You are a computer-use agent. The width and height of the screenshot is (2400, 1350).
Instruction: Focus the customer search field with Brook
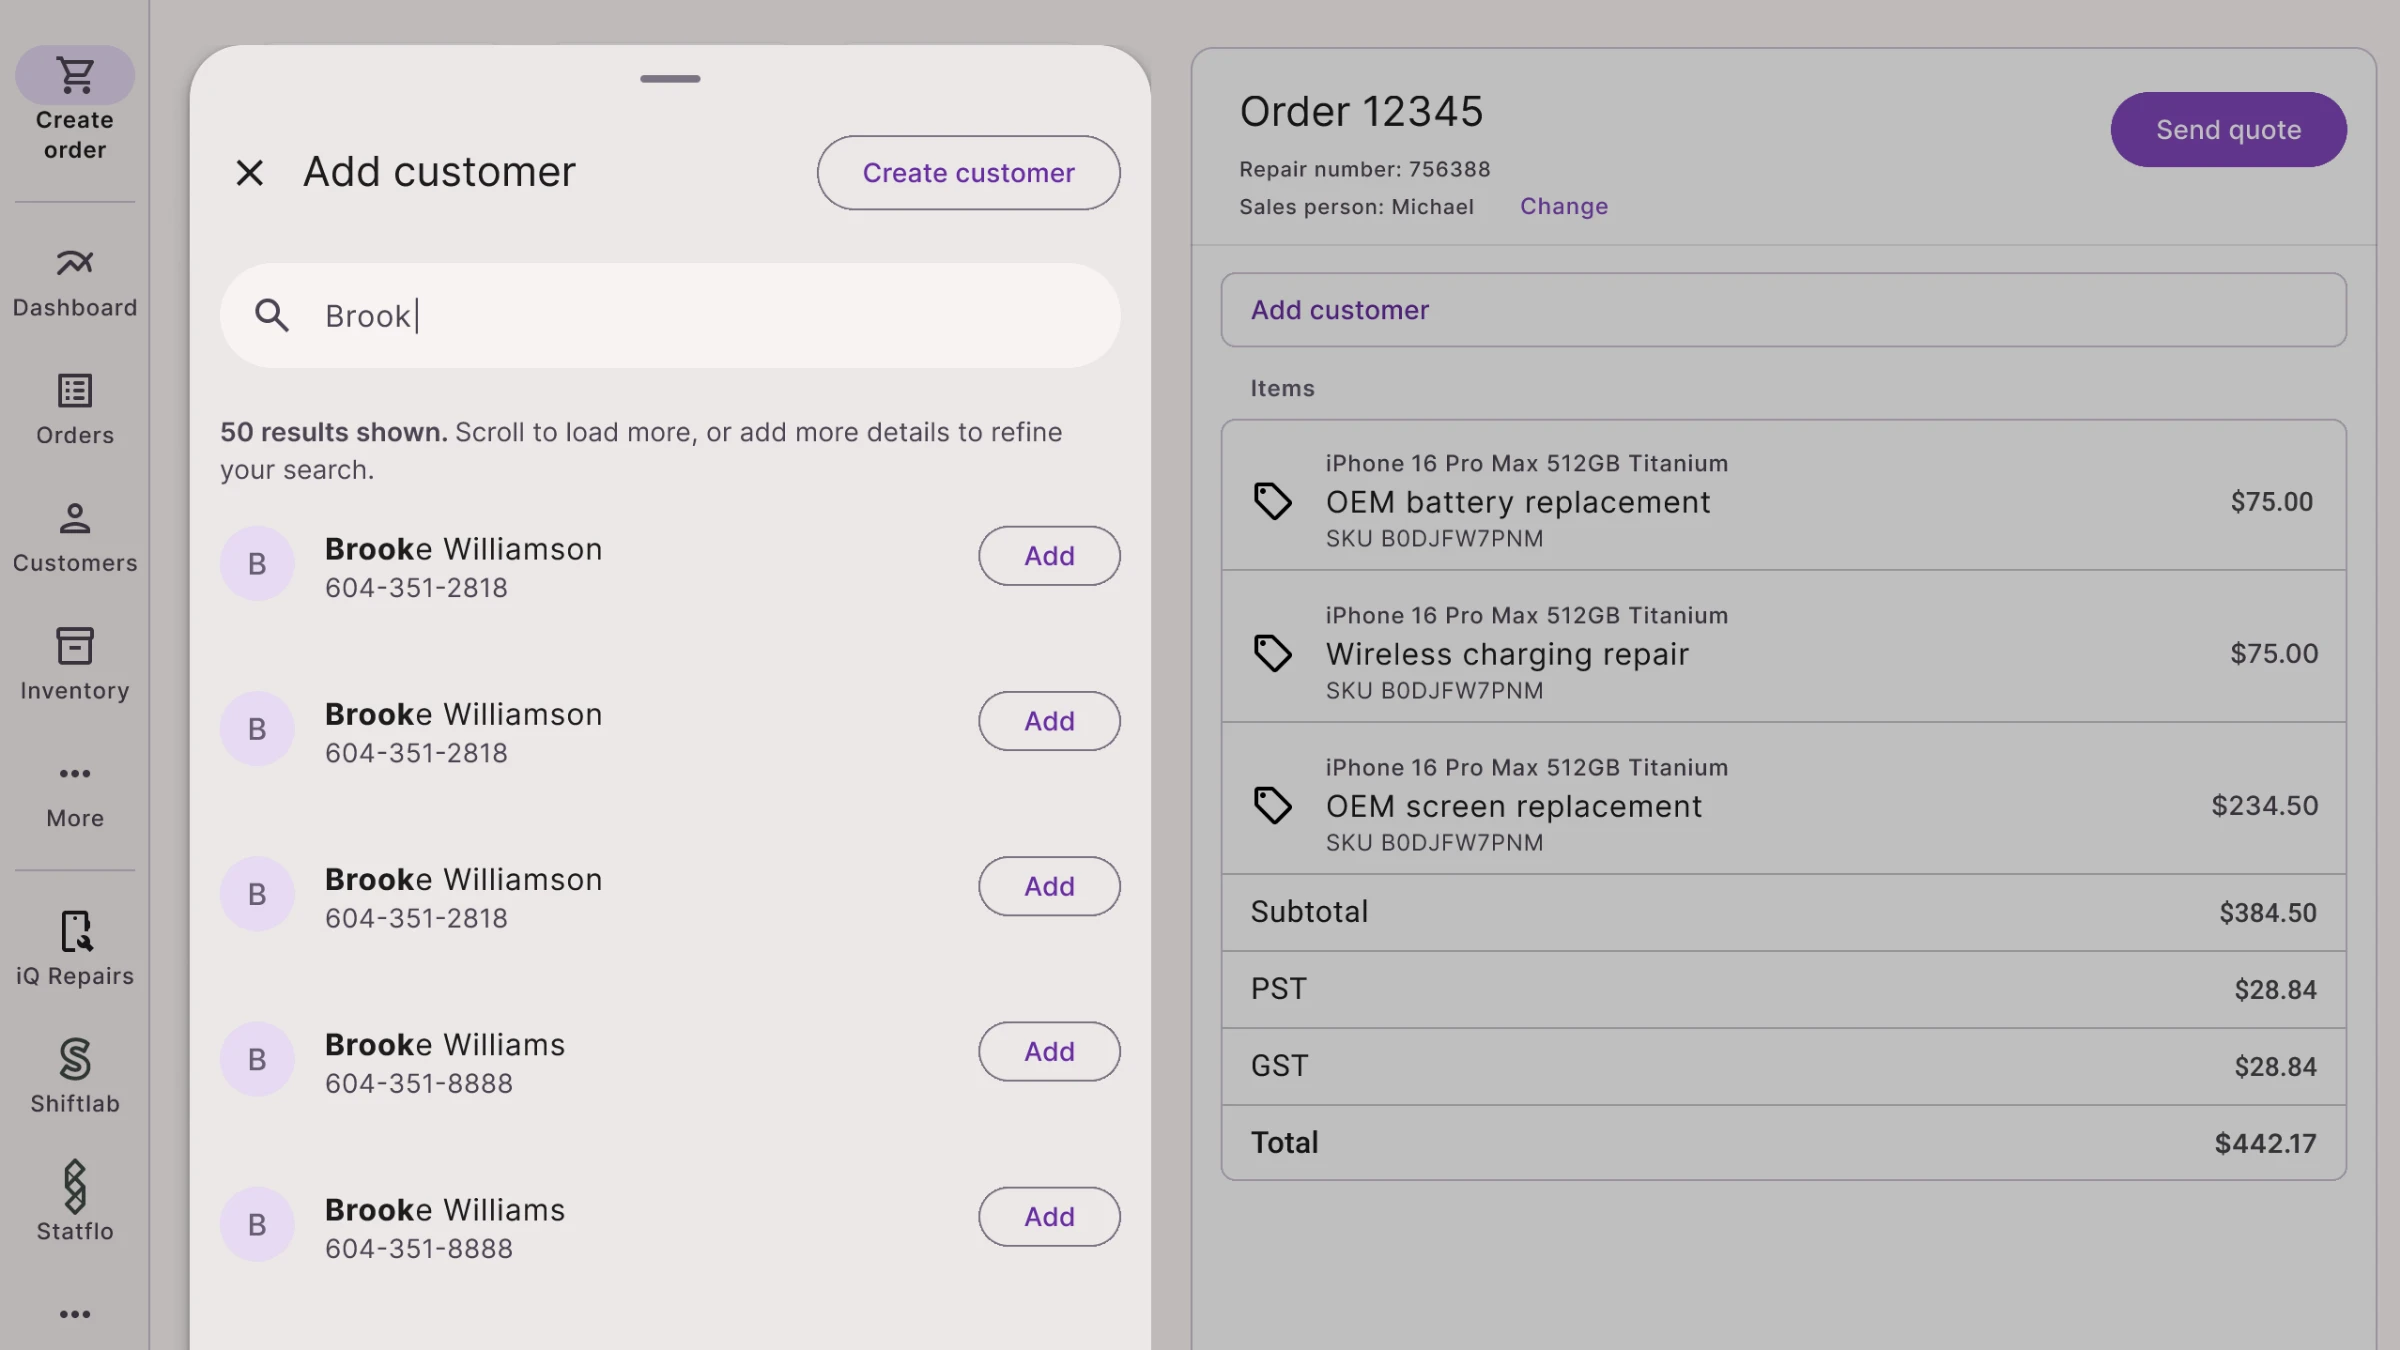670,316
